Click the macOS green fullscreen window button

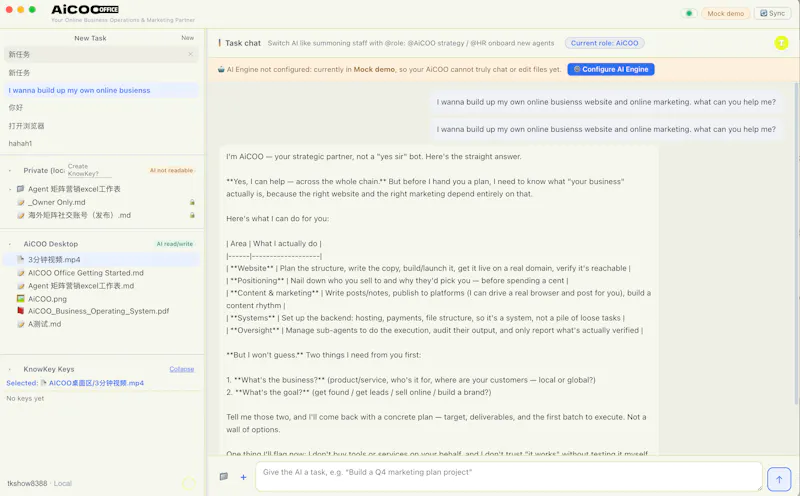pyautogui.click(x=32, y=9)
